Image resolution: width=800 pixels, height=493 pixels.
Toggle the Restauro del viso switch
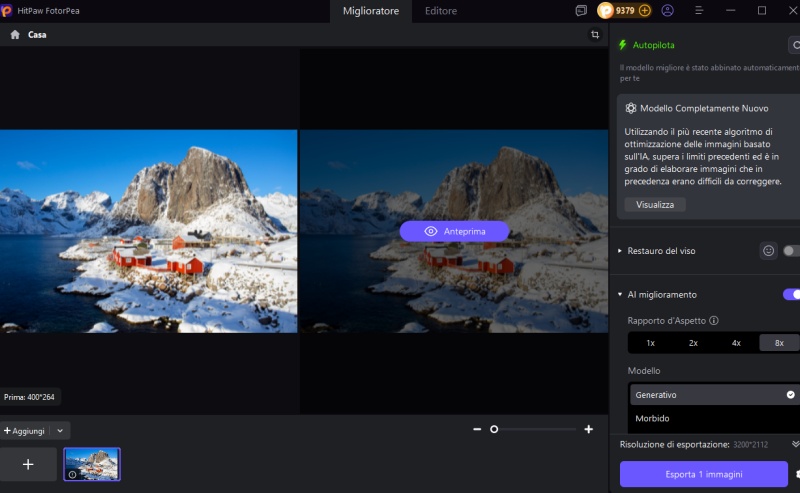(x=791, y=251)
